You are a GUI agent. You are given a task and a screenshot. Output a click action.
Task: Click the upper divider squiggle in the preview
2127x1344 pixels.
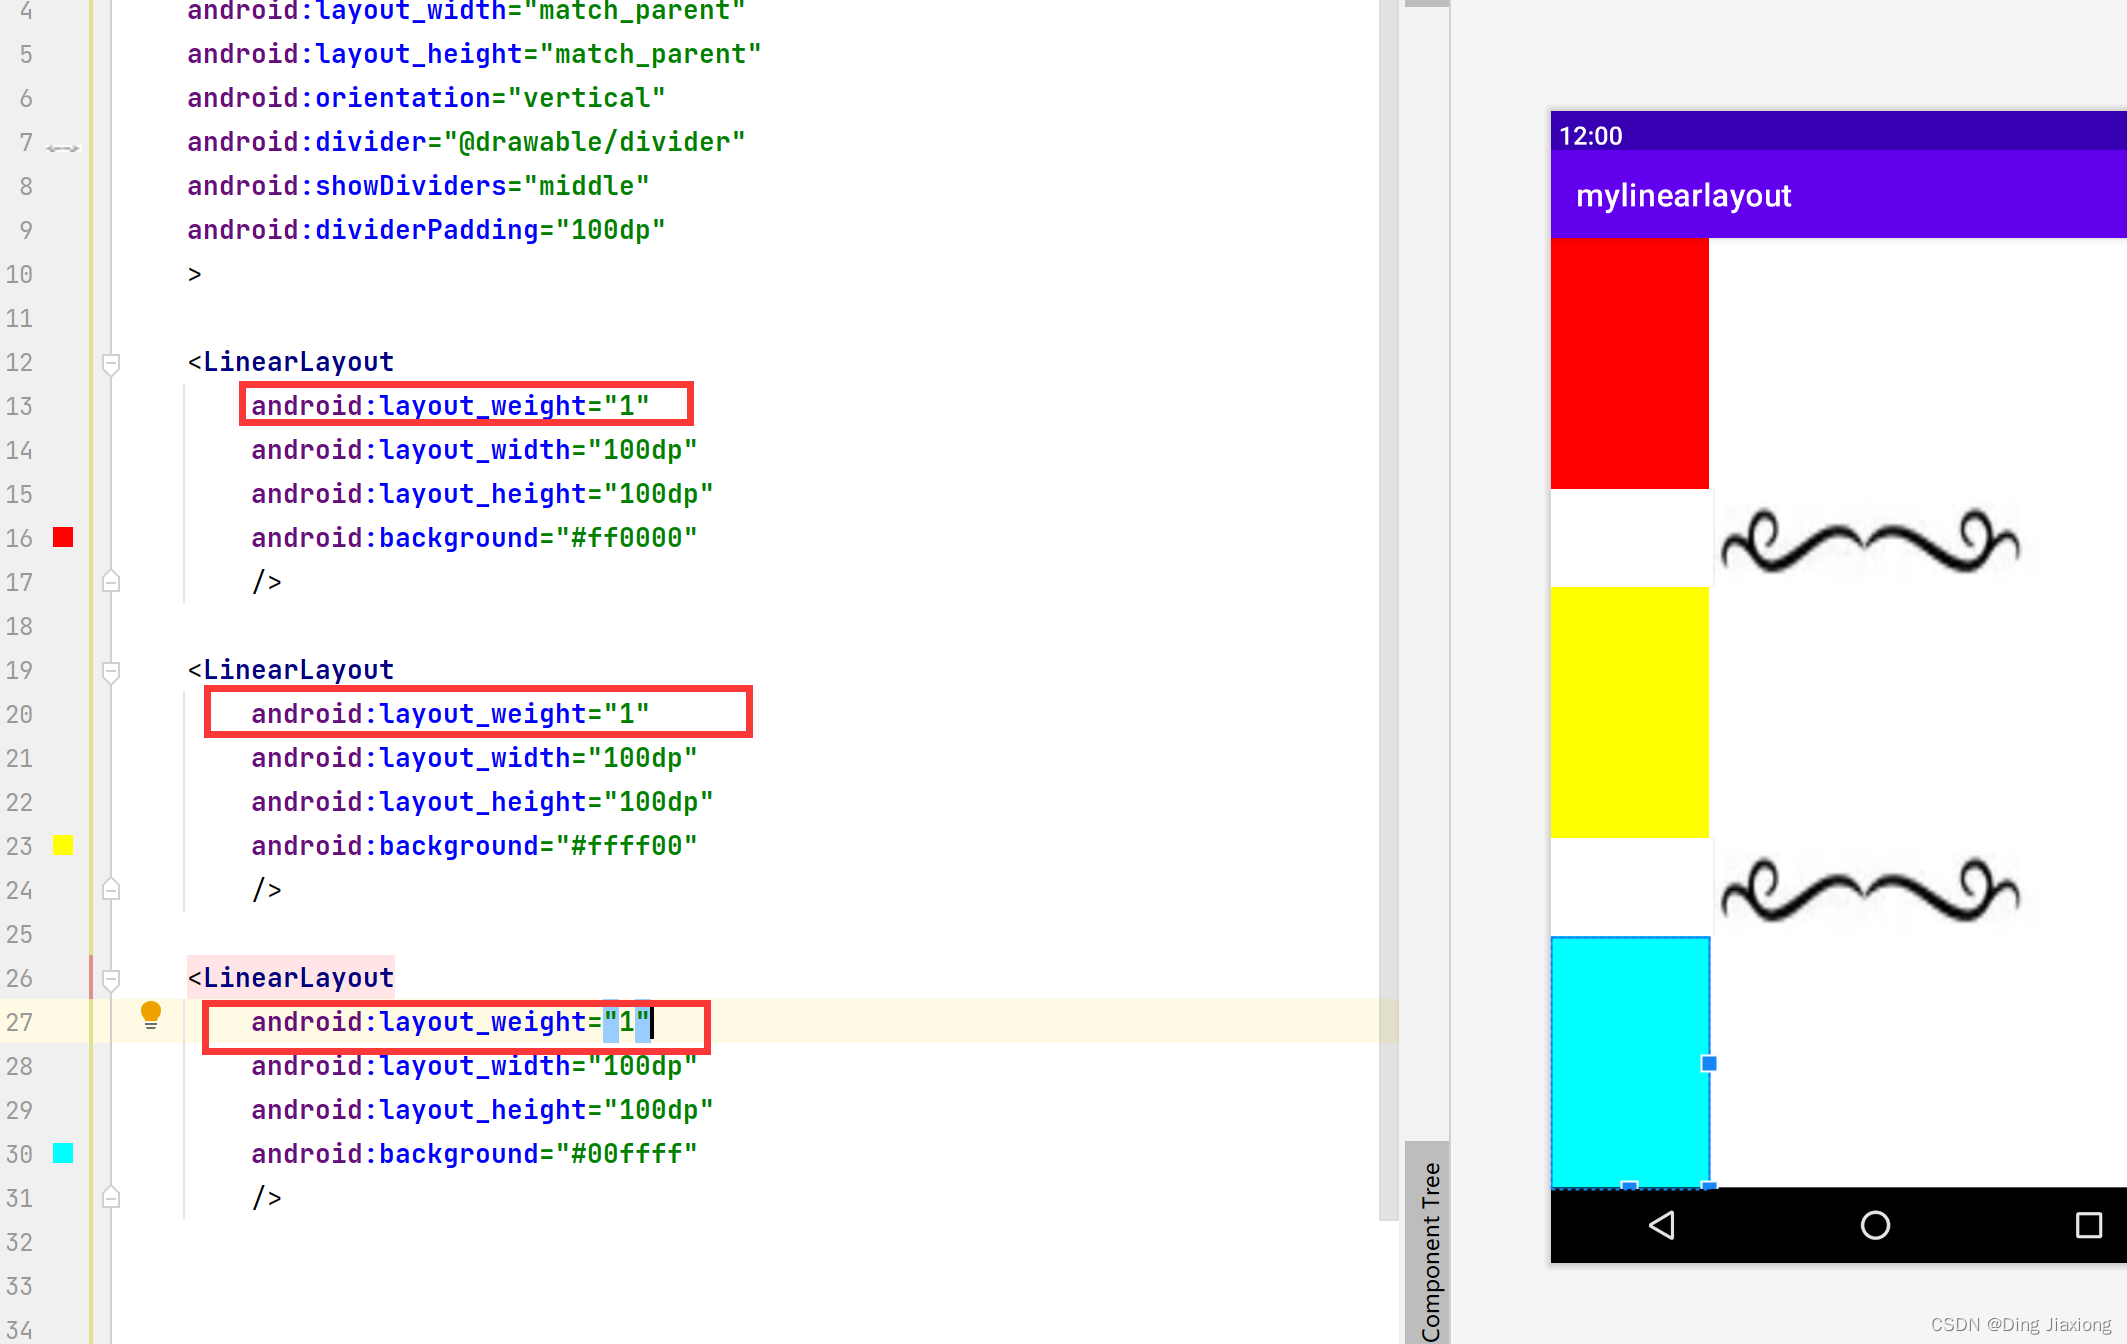click(1869, 541)
